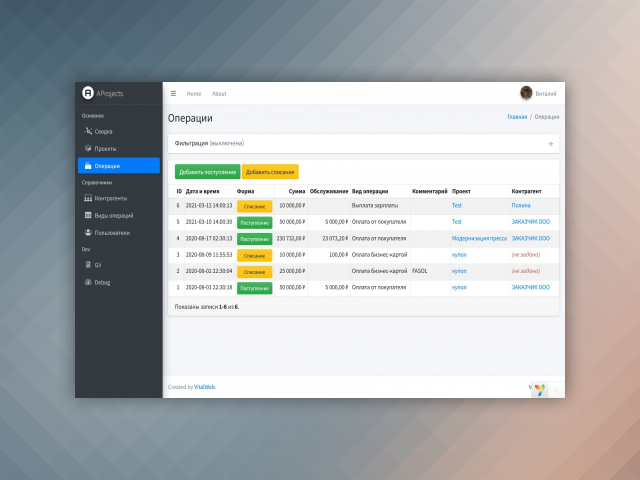Viewport: 640px width, 480px height.
Task: Click Поступление badge in row 1
Action: pos(254,288)
